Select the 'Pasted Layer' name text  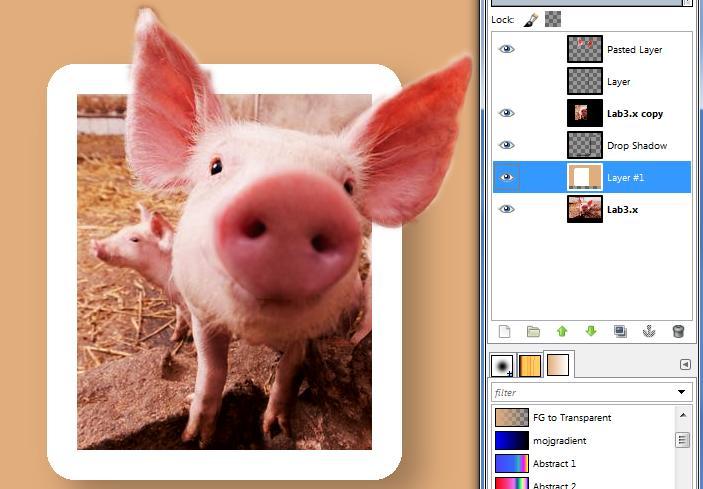click(634, 50)
